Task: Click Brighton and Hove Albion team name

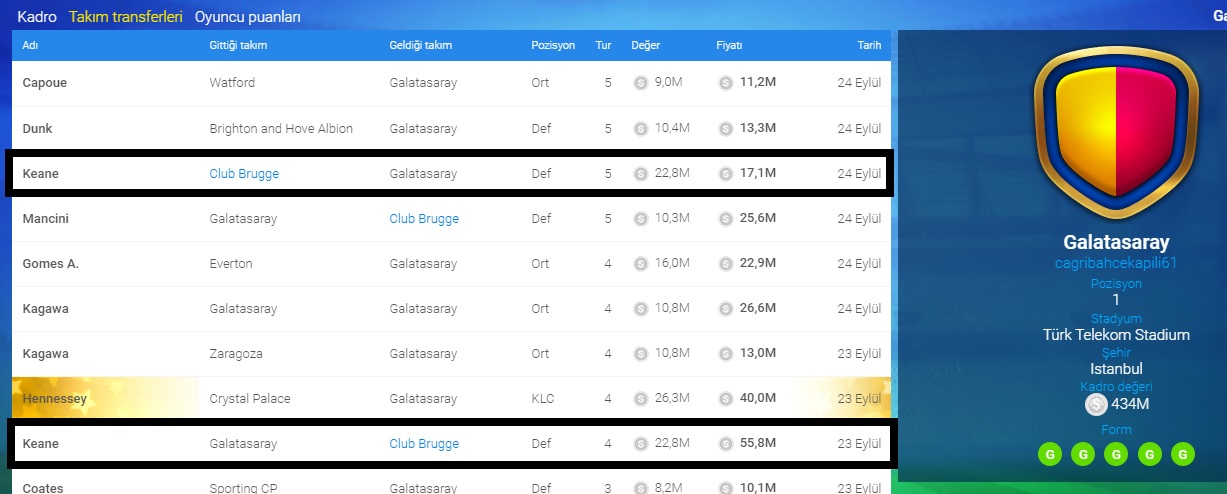Action: (281, 129)
